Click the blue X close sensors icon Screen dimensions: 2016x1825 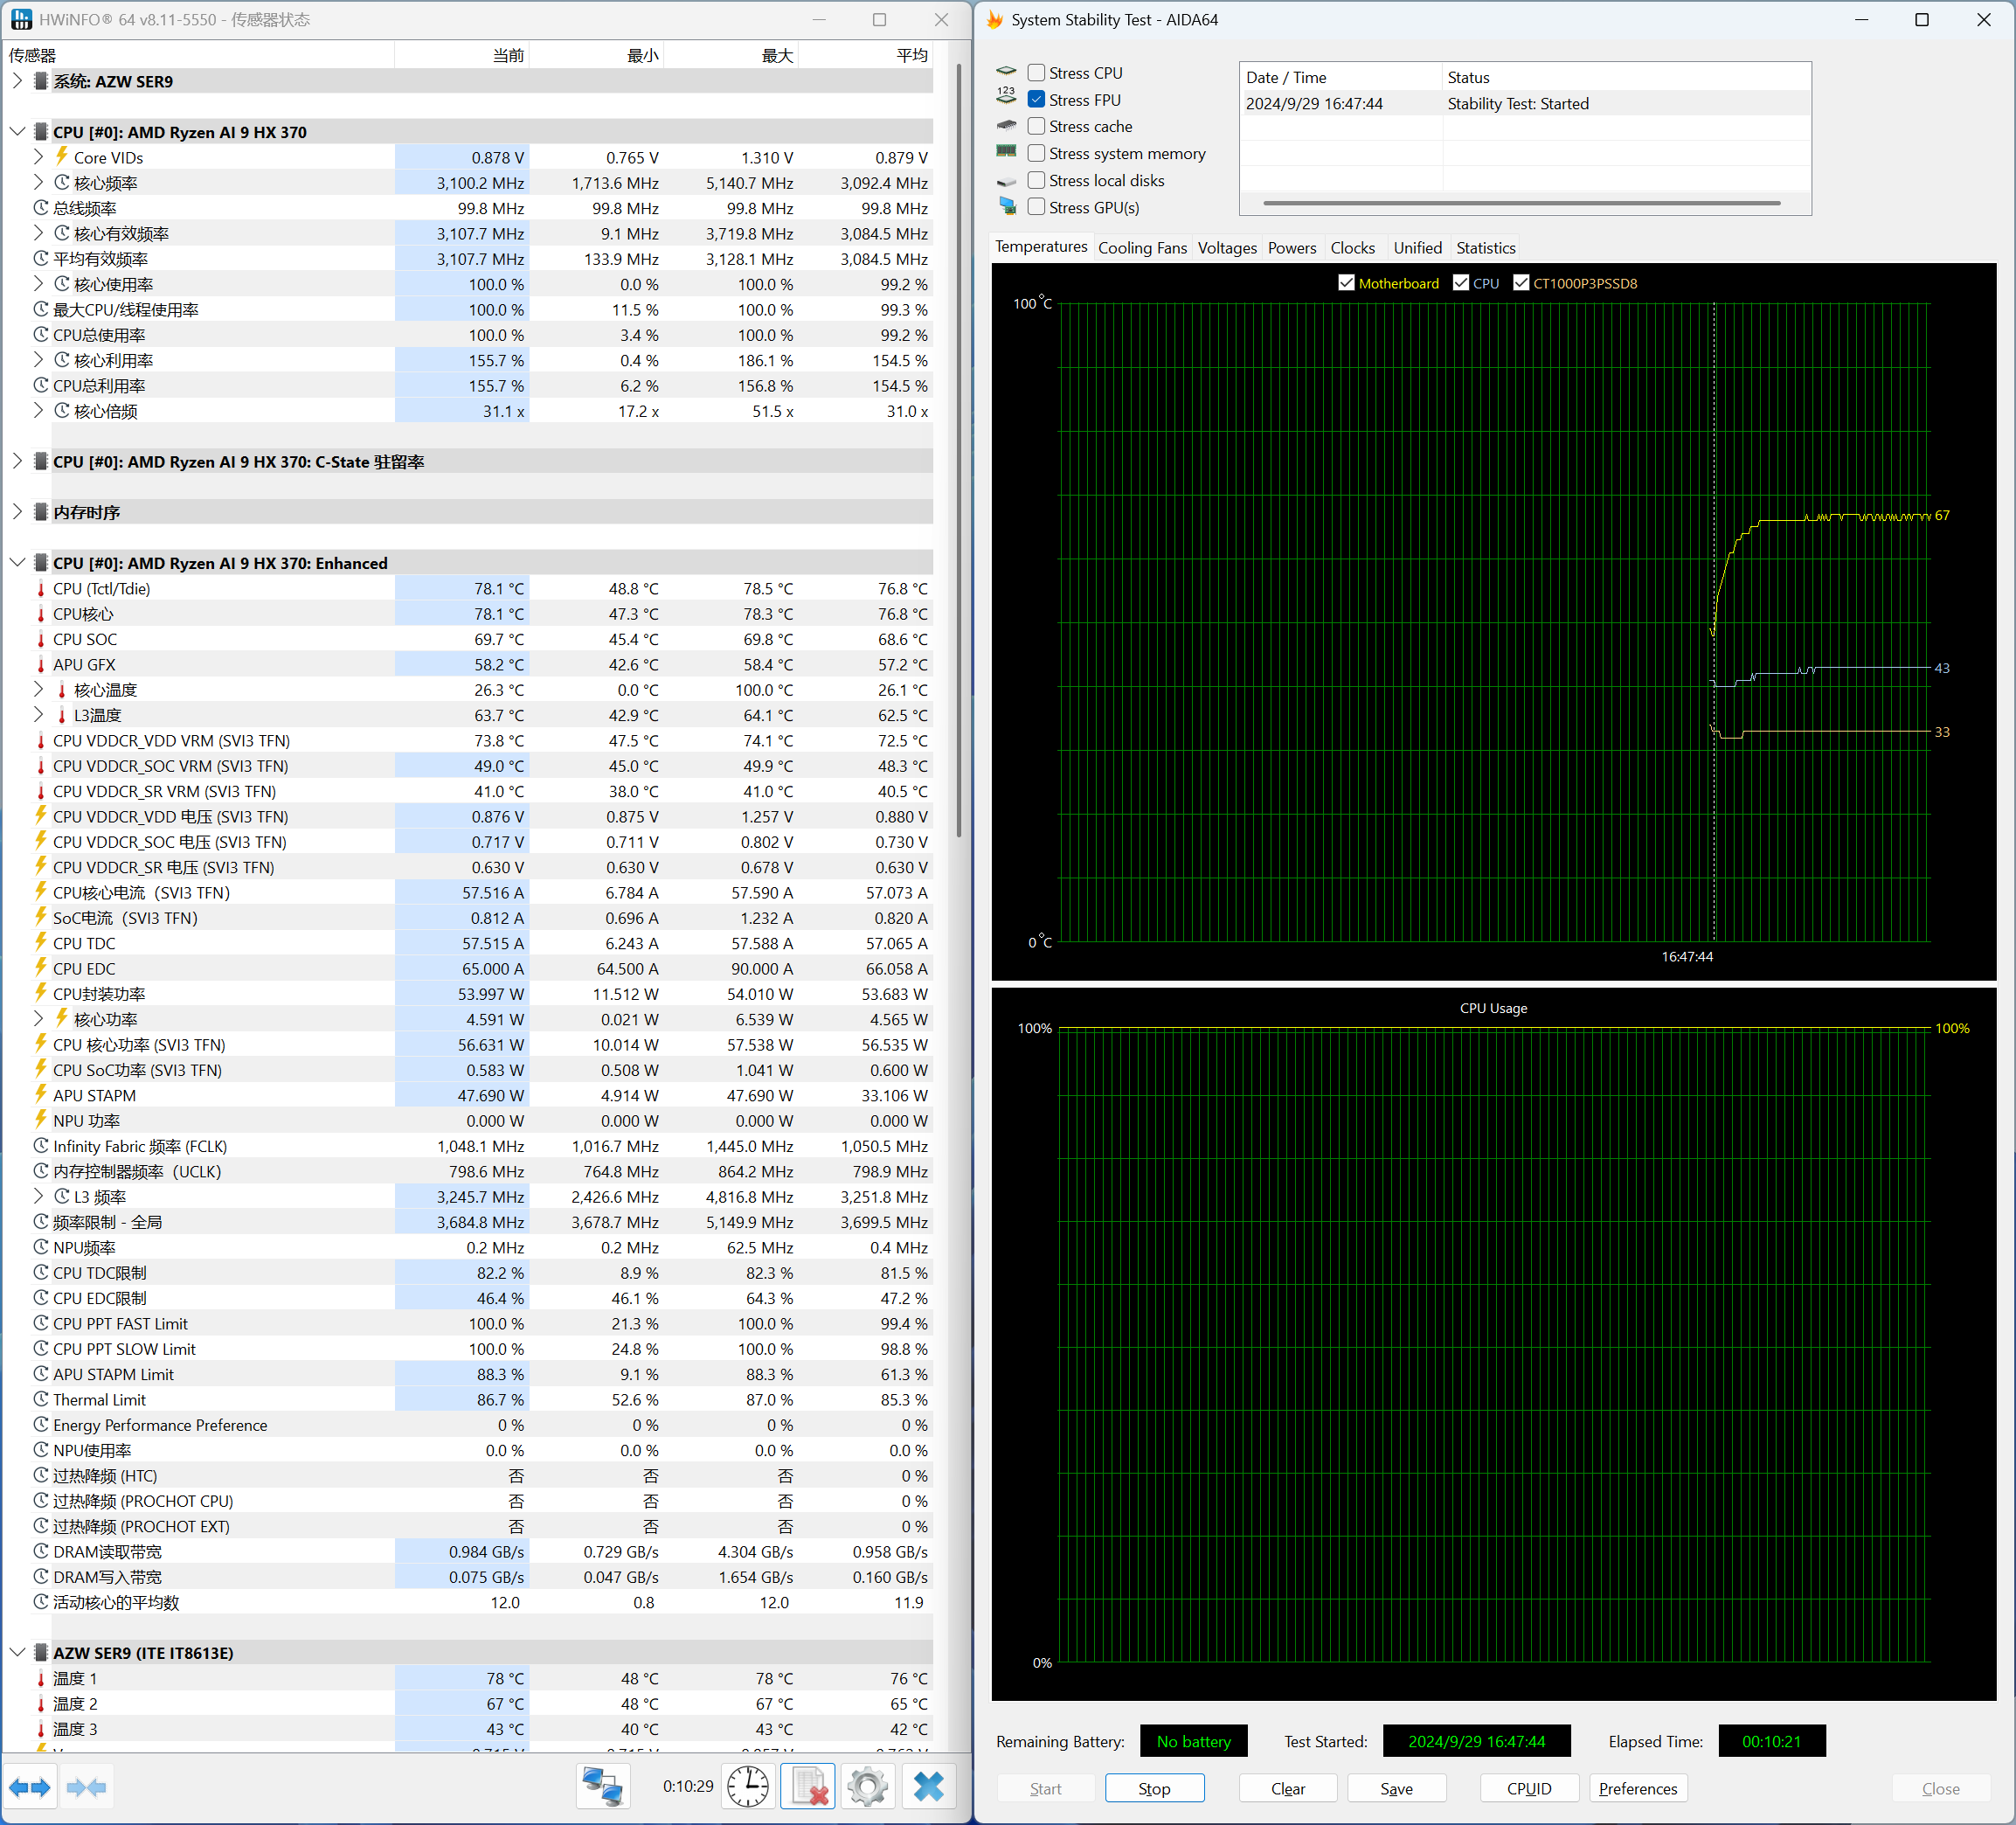[x=928, y=1787]
